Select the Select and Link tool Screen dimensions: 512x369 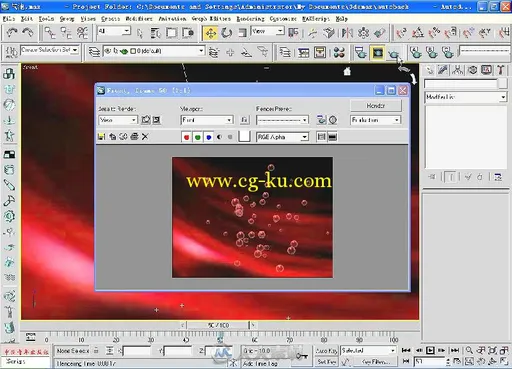point(50,33)
